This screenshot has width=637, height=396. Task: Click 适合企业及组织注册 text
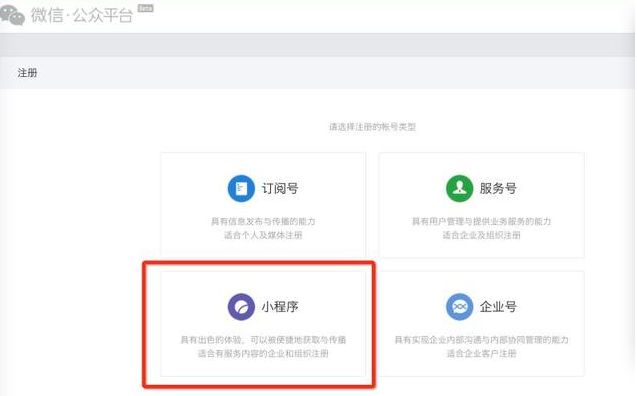pos(481,235)
